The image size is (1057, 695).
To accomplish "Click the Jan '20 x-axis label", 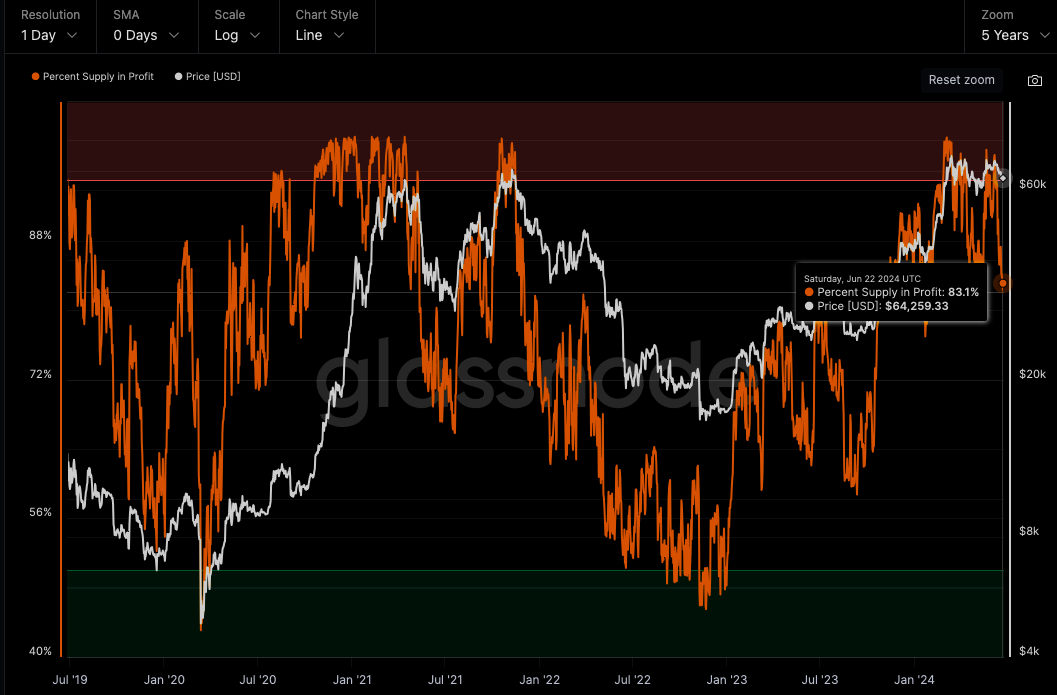I will coord(164,679).
